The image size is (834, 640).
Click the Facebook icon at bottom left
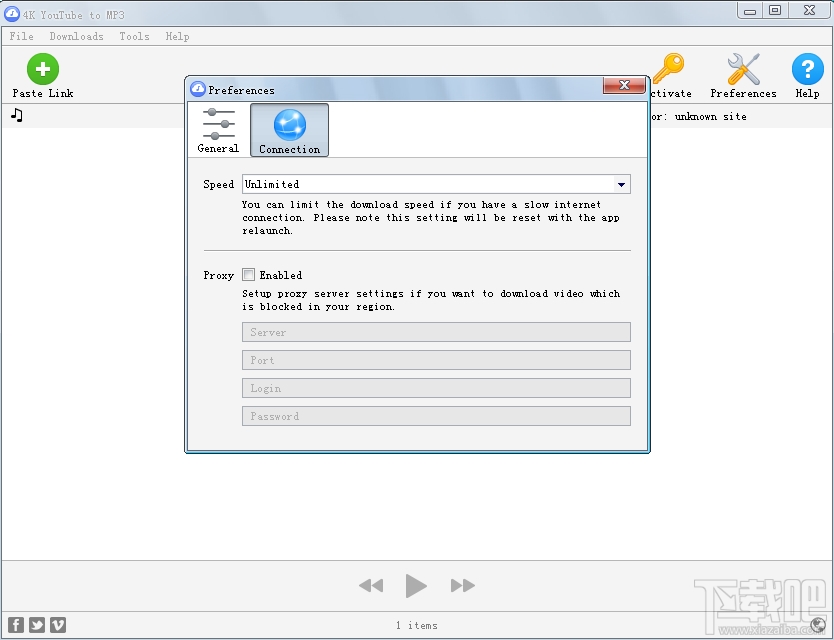14,624
